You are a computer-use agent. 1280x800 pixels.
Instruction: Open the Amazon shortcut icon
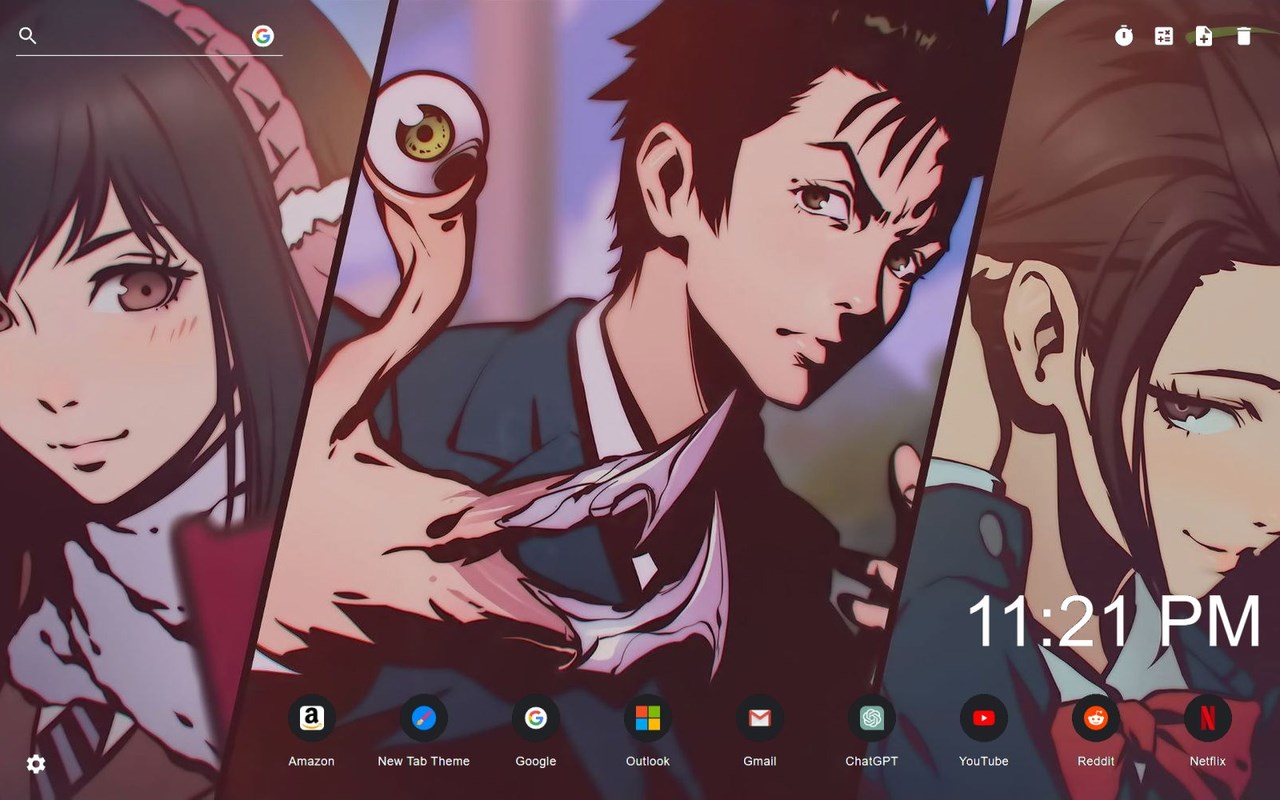pos(312,718)
